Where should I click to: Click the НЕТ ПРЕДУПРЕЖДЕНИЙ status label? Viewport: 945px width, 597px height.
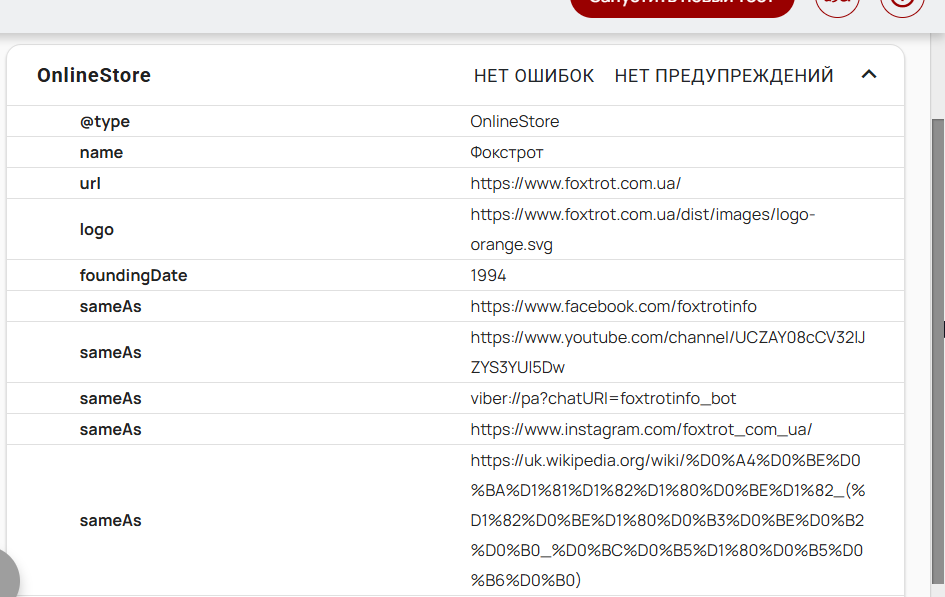pos(724,76)
